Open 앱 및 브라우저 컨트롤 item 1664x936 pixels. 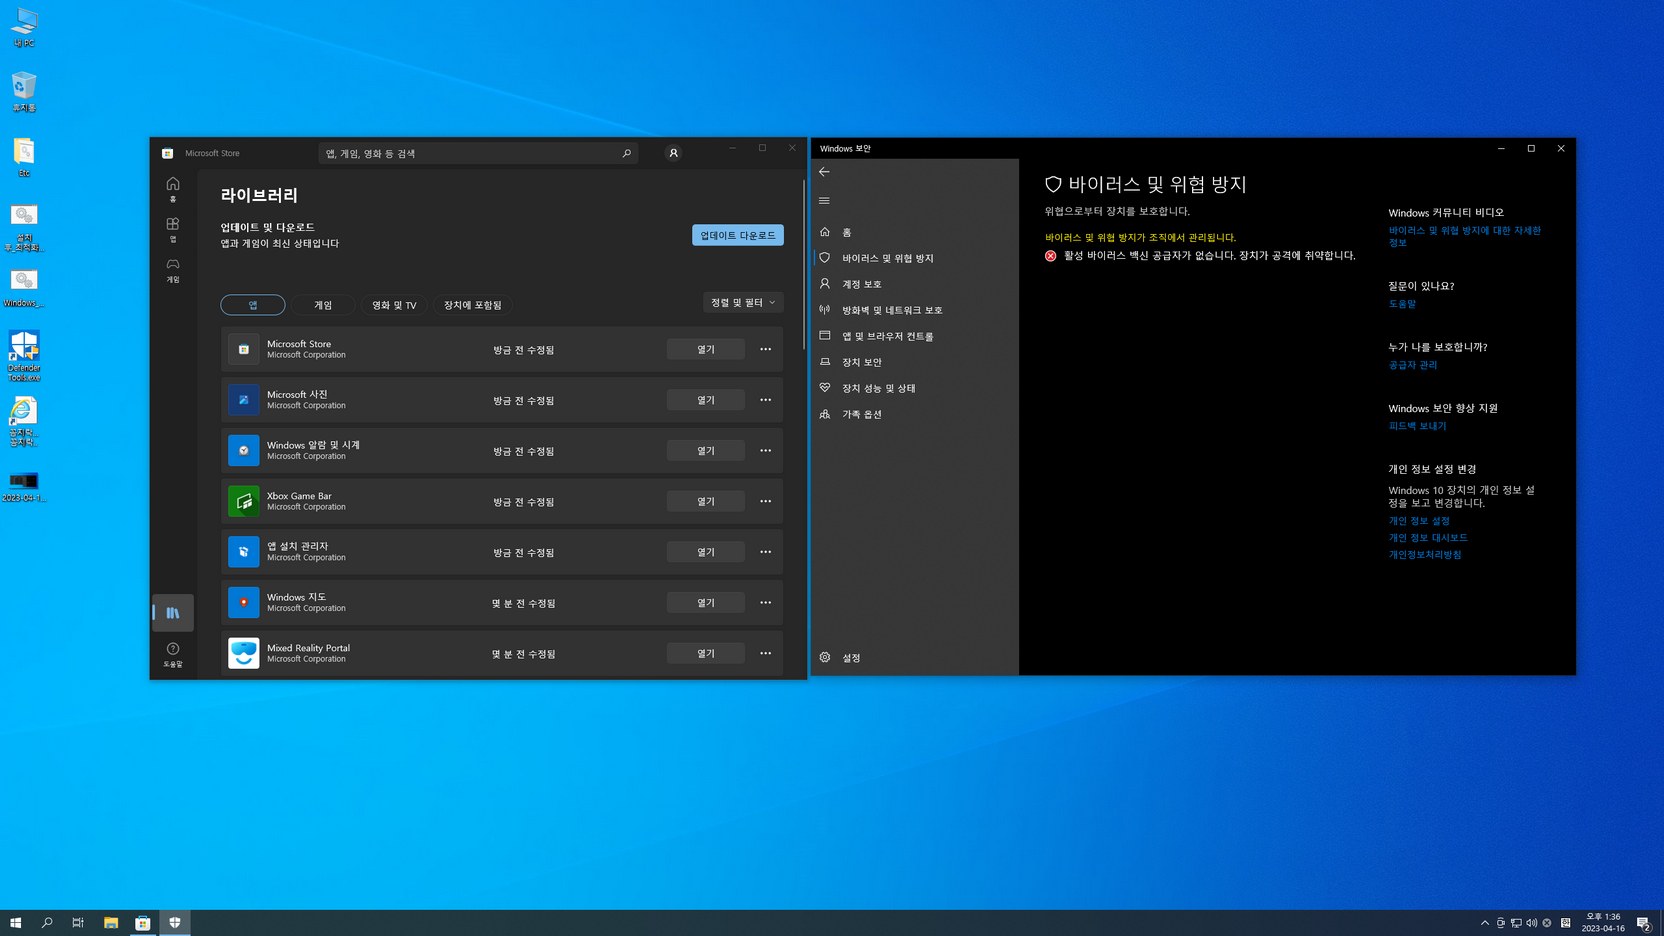(x=915, y=336)
